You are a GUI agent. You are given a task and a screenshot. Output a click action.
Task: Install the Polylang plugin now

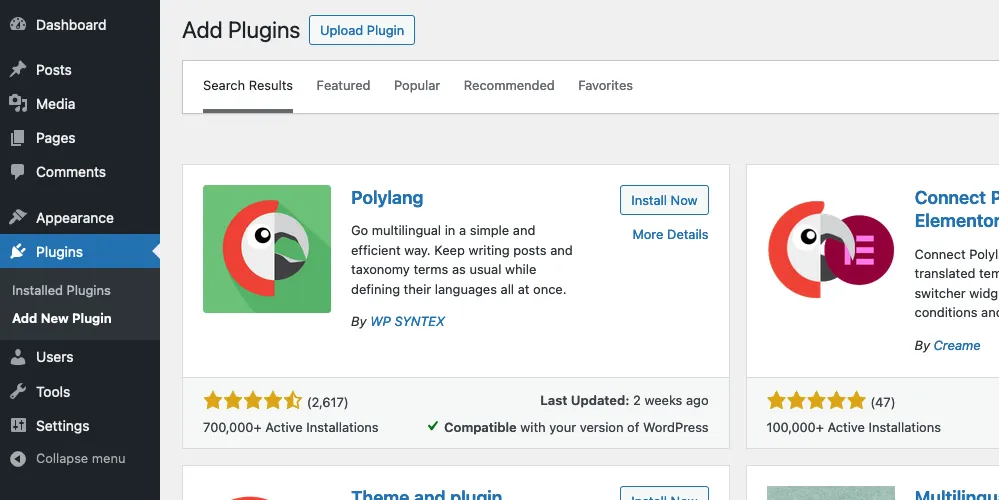(664, 200)
